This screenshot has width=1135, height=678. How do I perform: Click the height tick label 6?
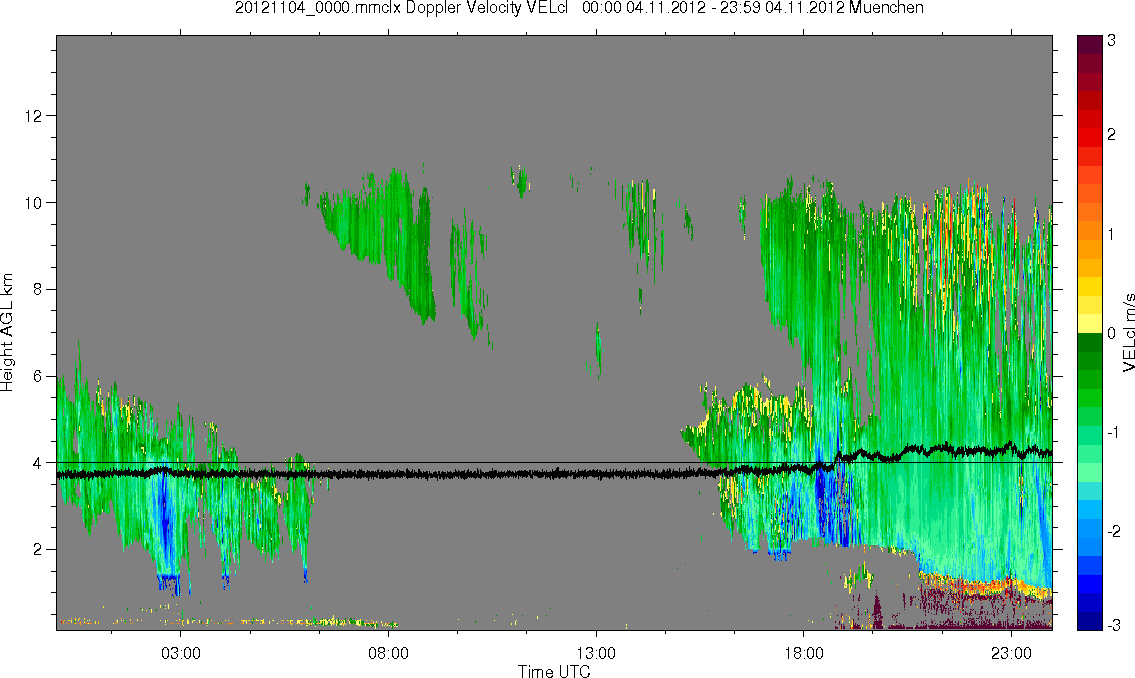pyautogui.click(x=37, y=376)
